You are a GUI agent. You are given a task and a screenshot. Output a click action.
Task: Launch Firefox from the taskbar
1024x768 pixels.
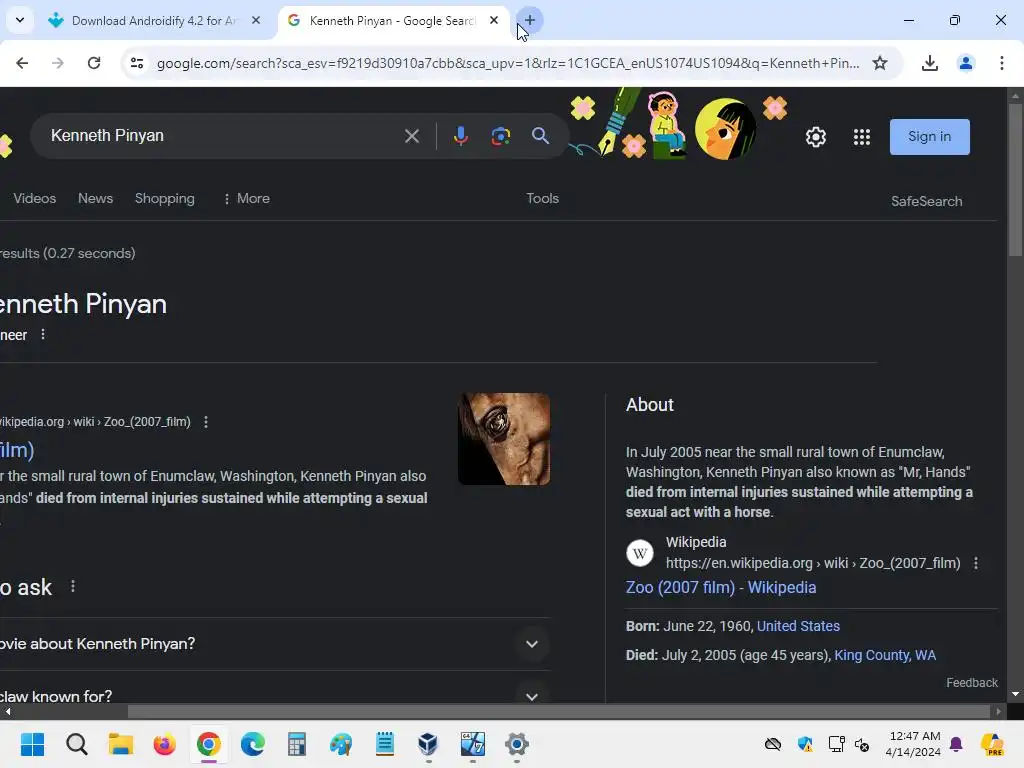[x=165, y=744]
